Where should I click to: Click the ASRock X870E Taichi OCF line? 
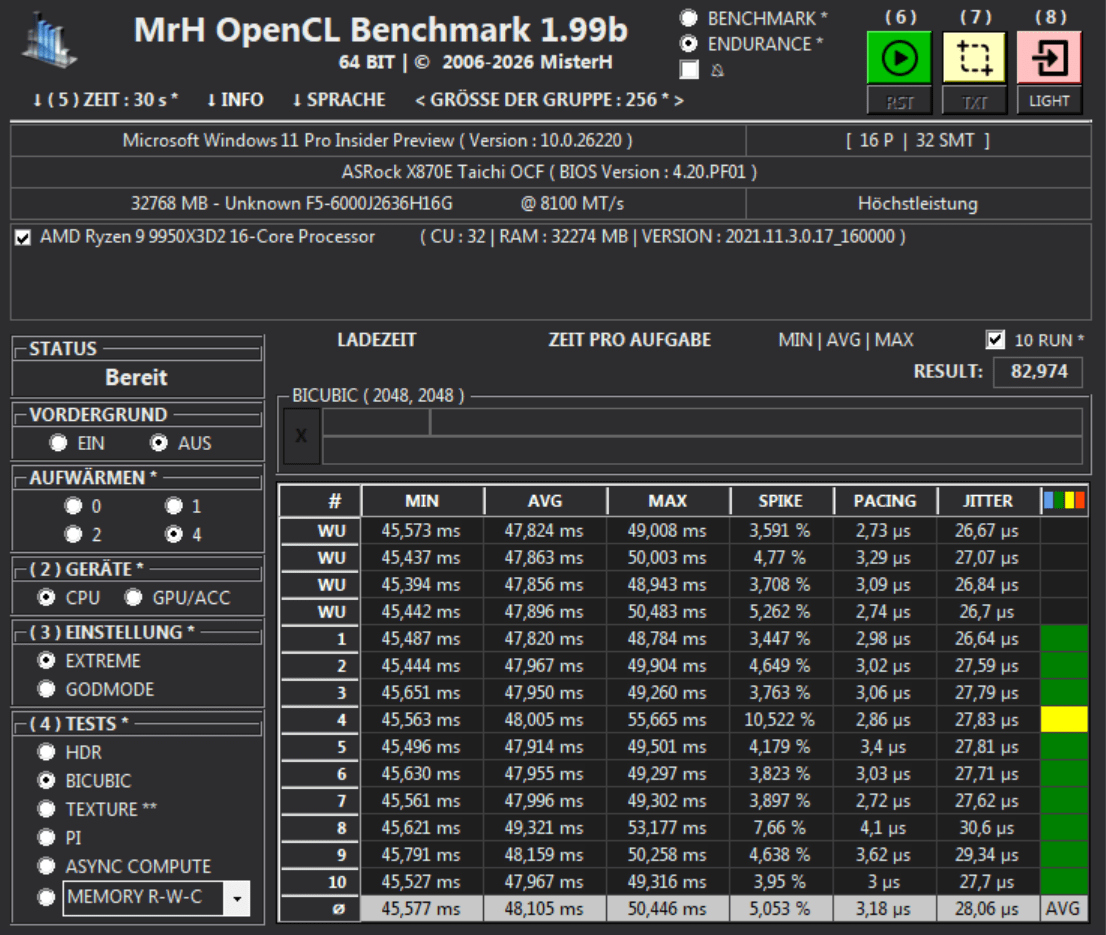549,172
